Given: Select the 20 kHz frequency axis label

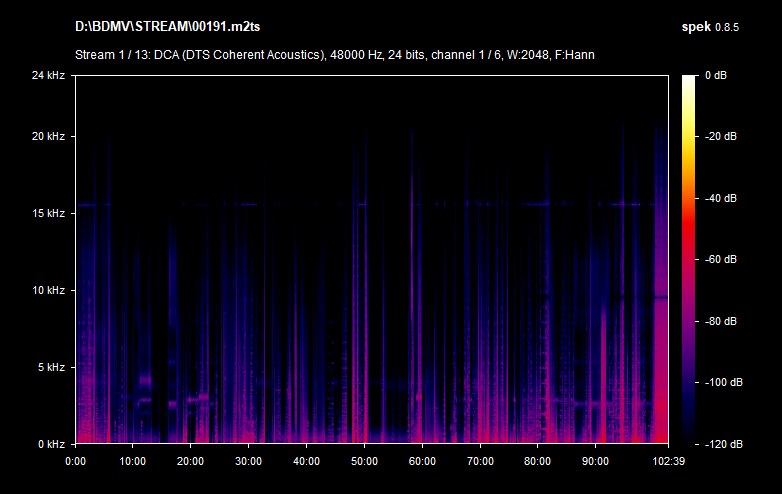Looking at the screenshot, I should tap(48, 136).
